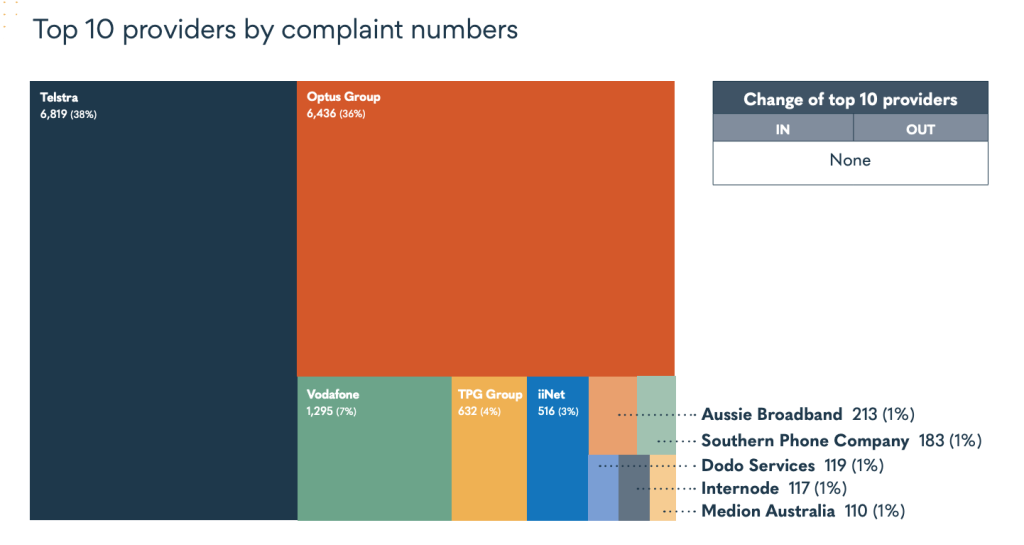Select the yellow TPG Group block

click(x=489, y=448)
